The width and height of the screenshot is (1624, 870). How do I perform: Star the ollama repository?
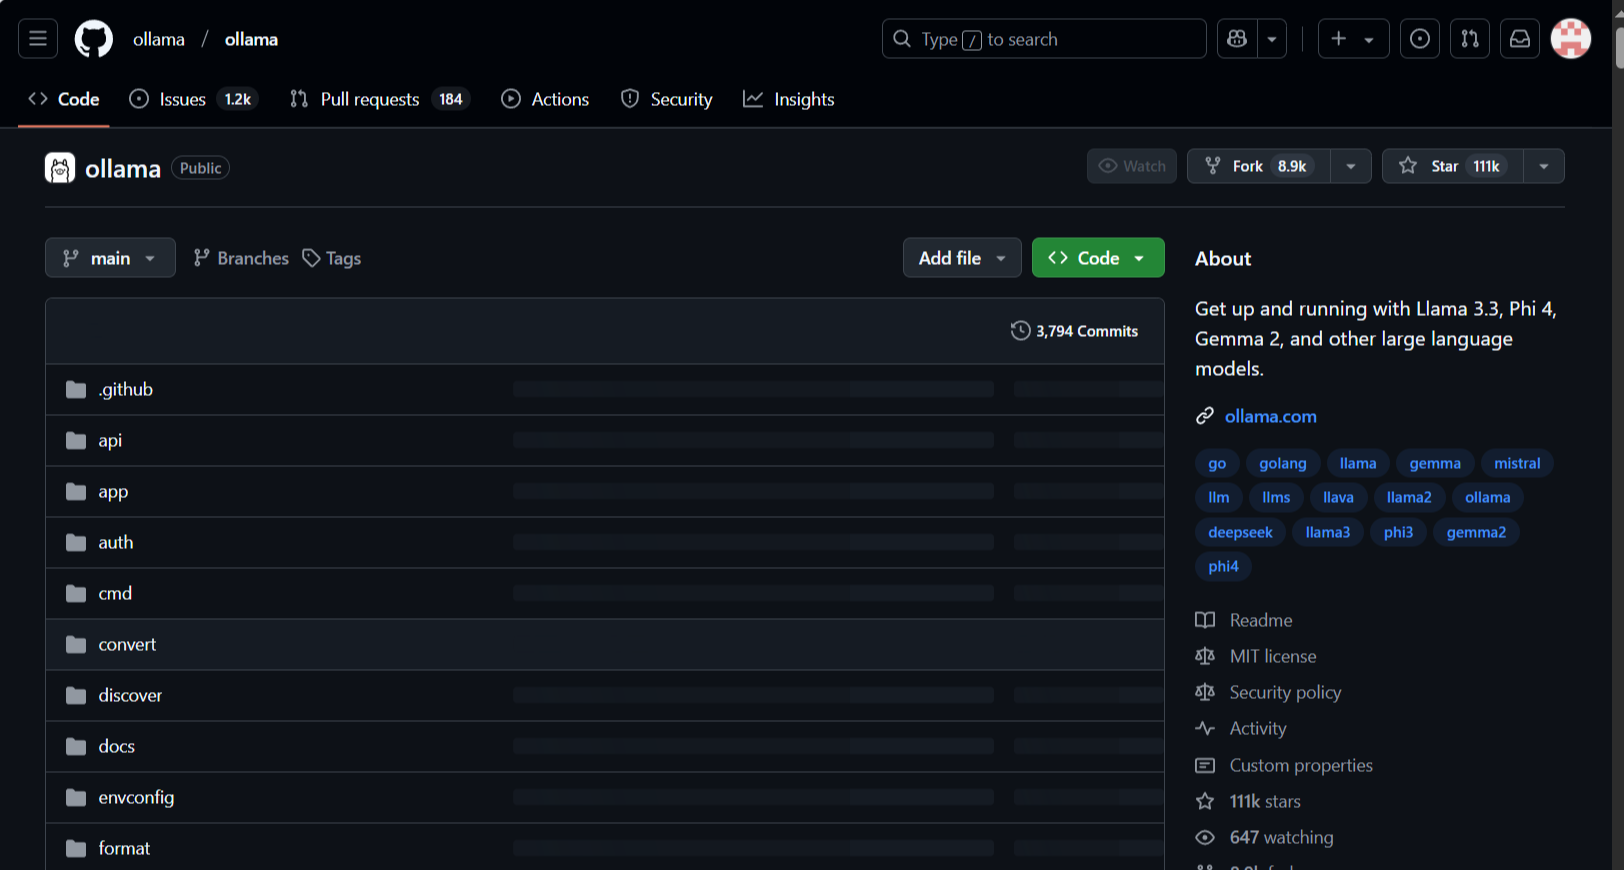coord(1452,166)
